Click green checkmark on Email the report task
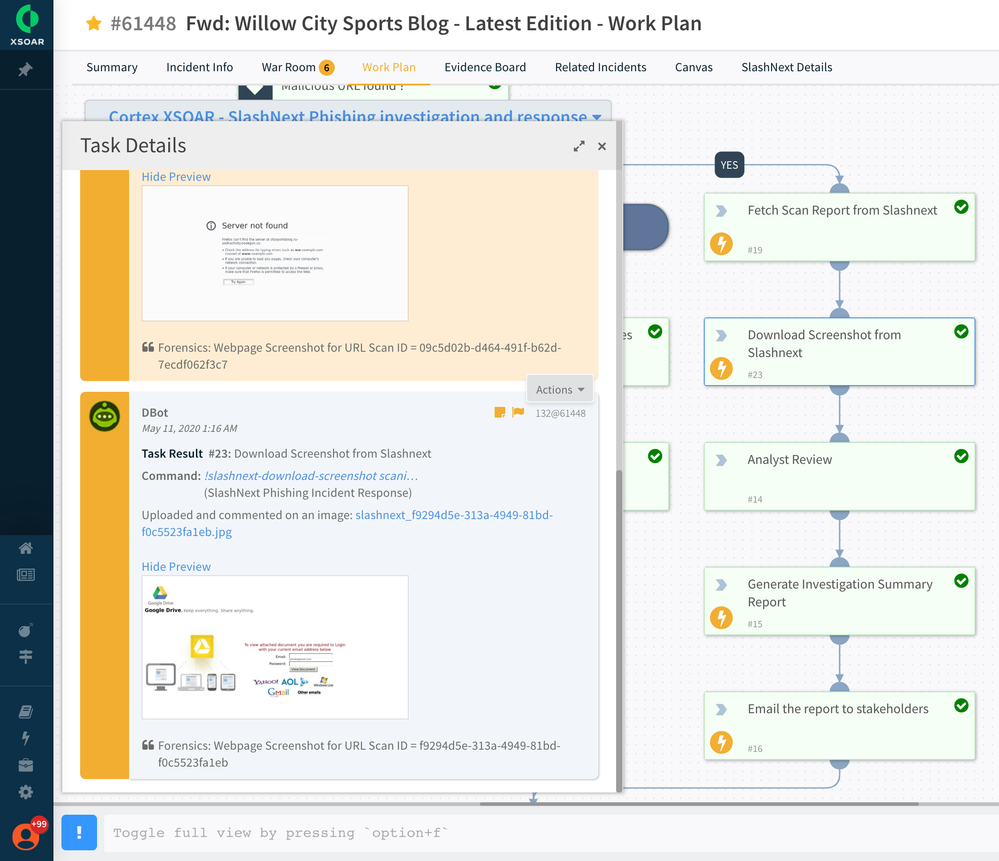 pos(961,705)
